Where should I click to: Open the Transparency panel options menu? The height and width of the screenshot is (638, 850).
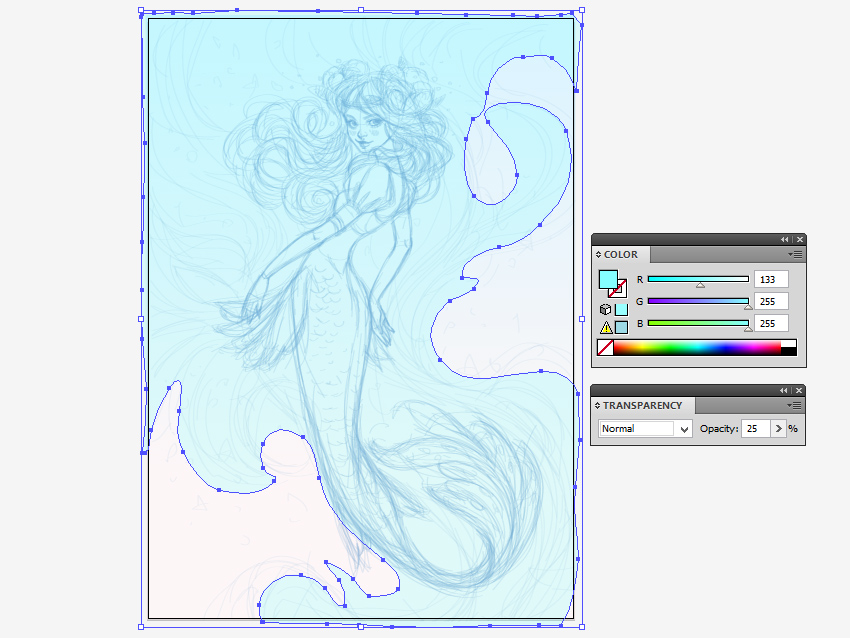click(794, 405)
